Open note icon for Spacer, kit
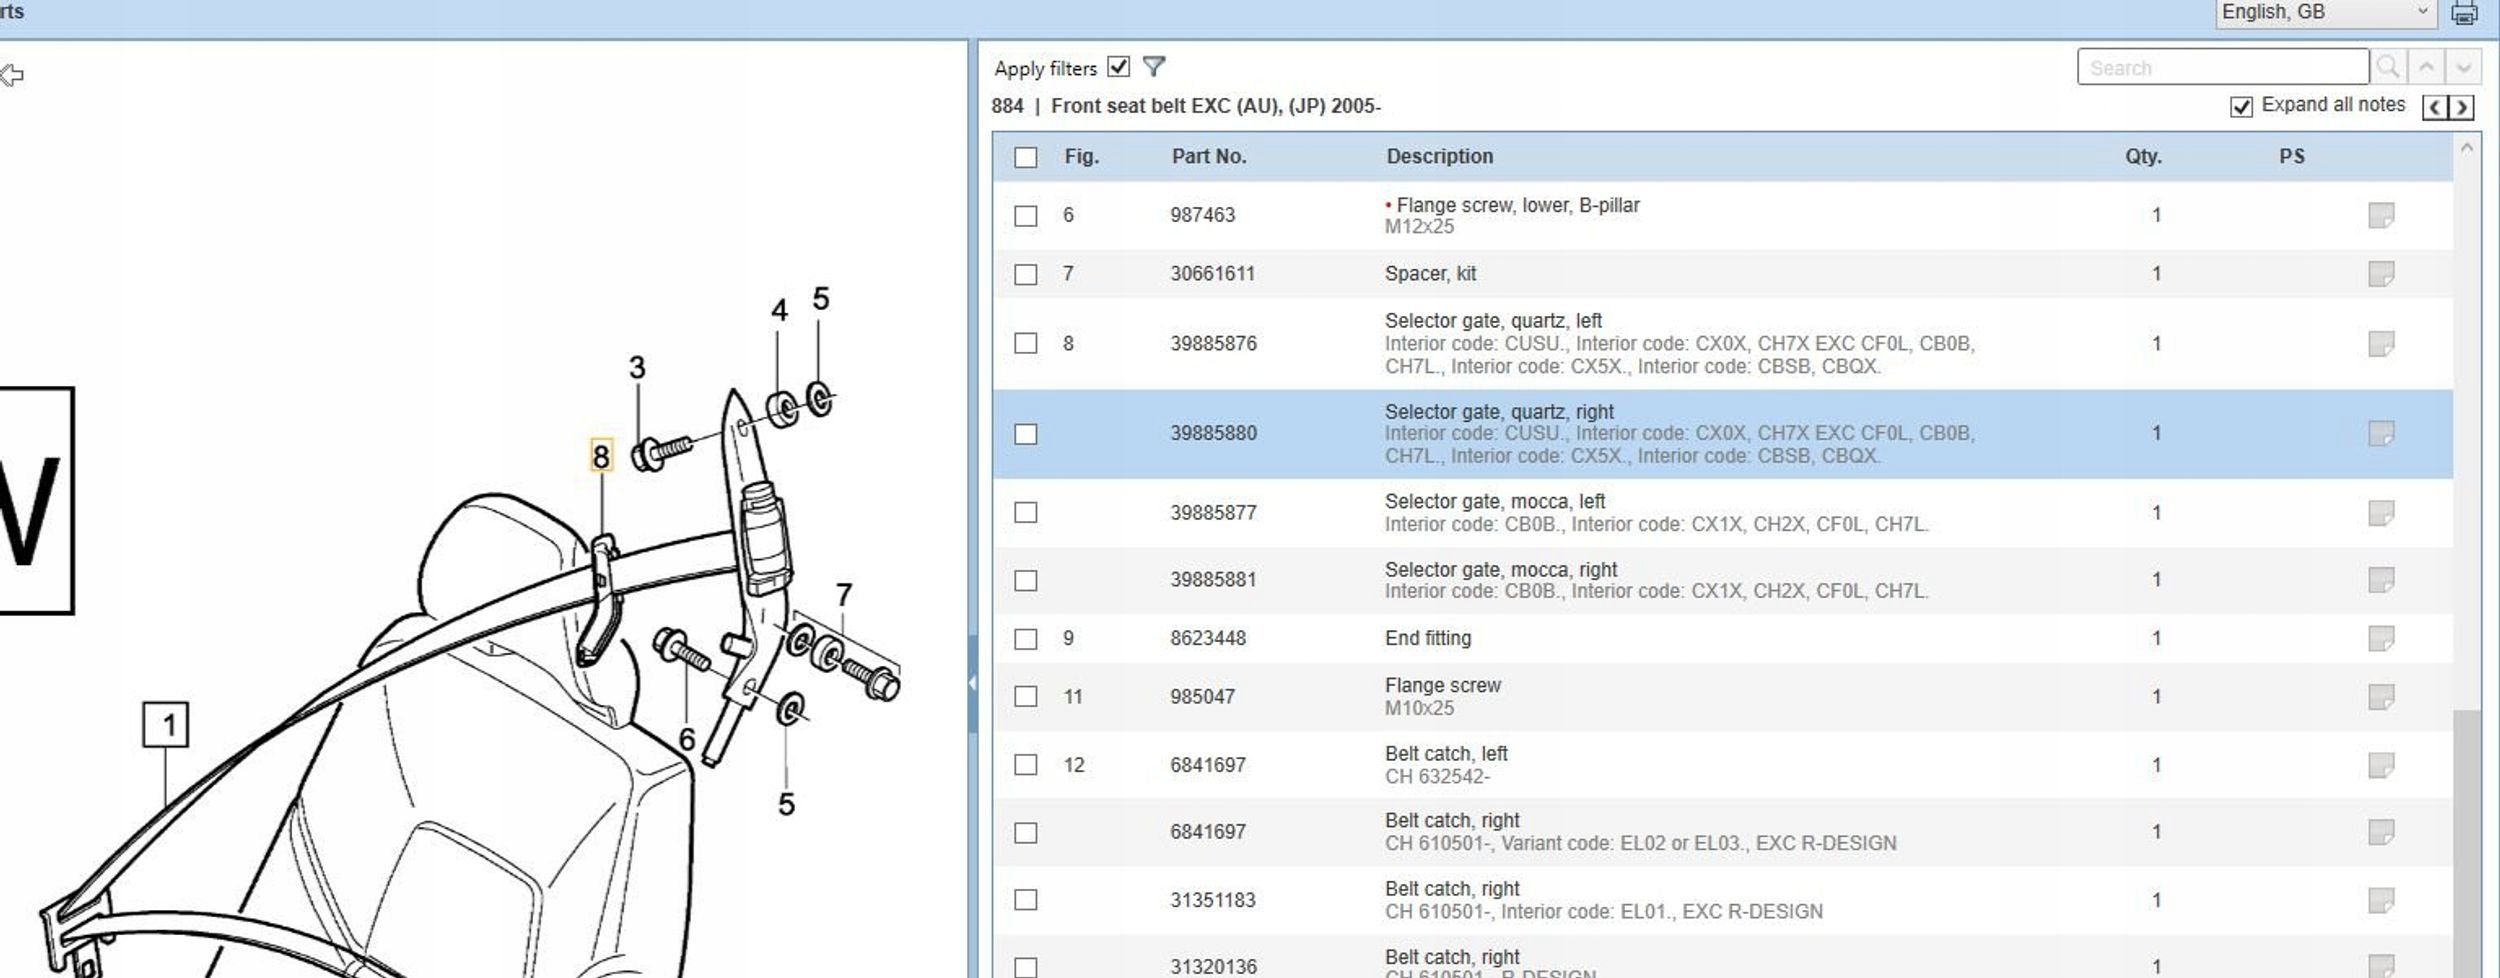2500x978 pixels. click(2381, 273)
